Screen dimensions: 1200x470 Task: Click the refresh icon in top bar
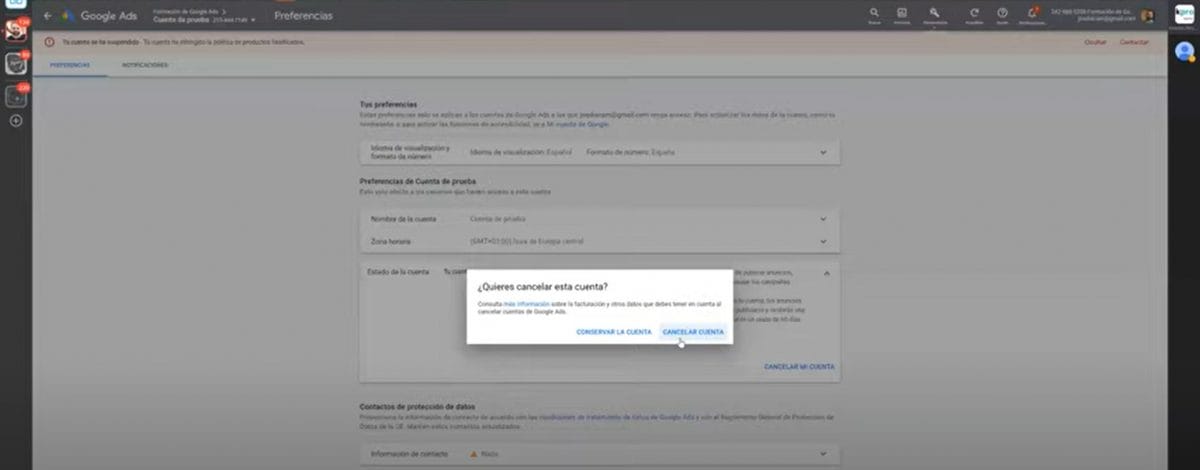974,14
